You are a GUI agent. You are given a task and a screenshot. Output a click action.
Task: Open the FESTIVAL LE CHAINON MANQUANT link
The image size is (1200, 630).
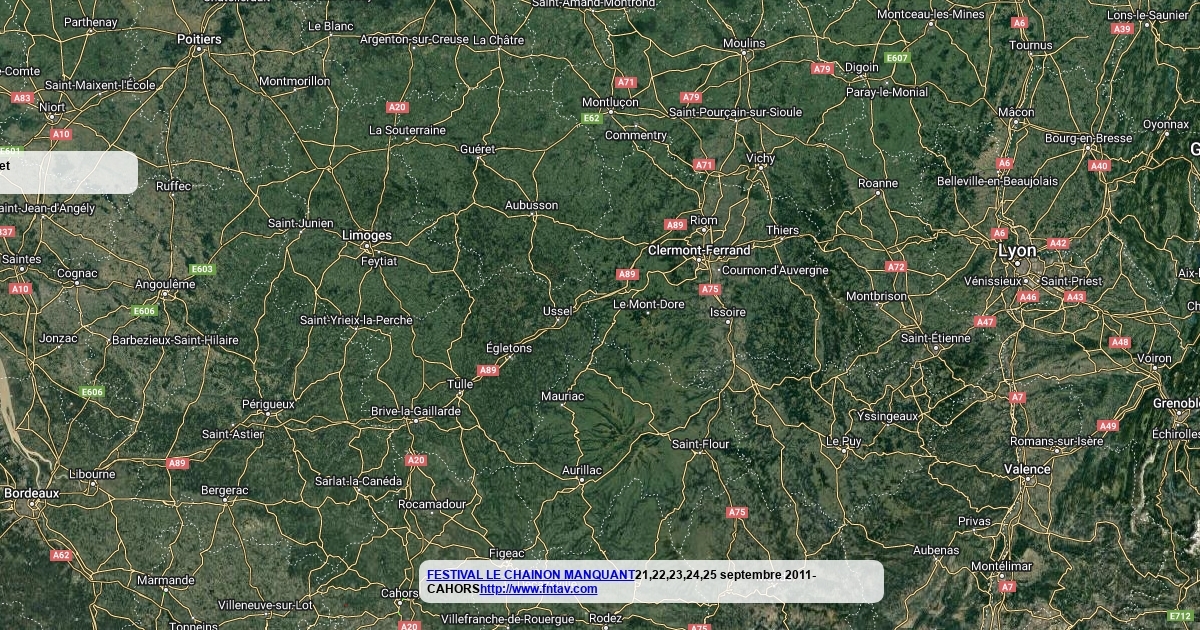pyautogui.click(x=531, y=575)
